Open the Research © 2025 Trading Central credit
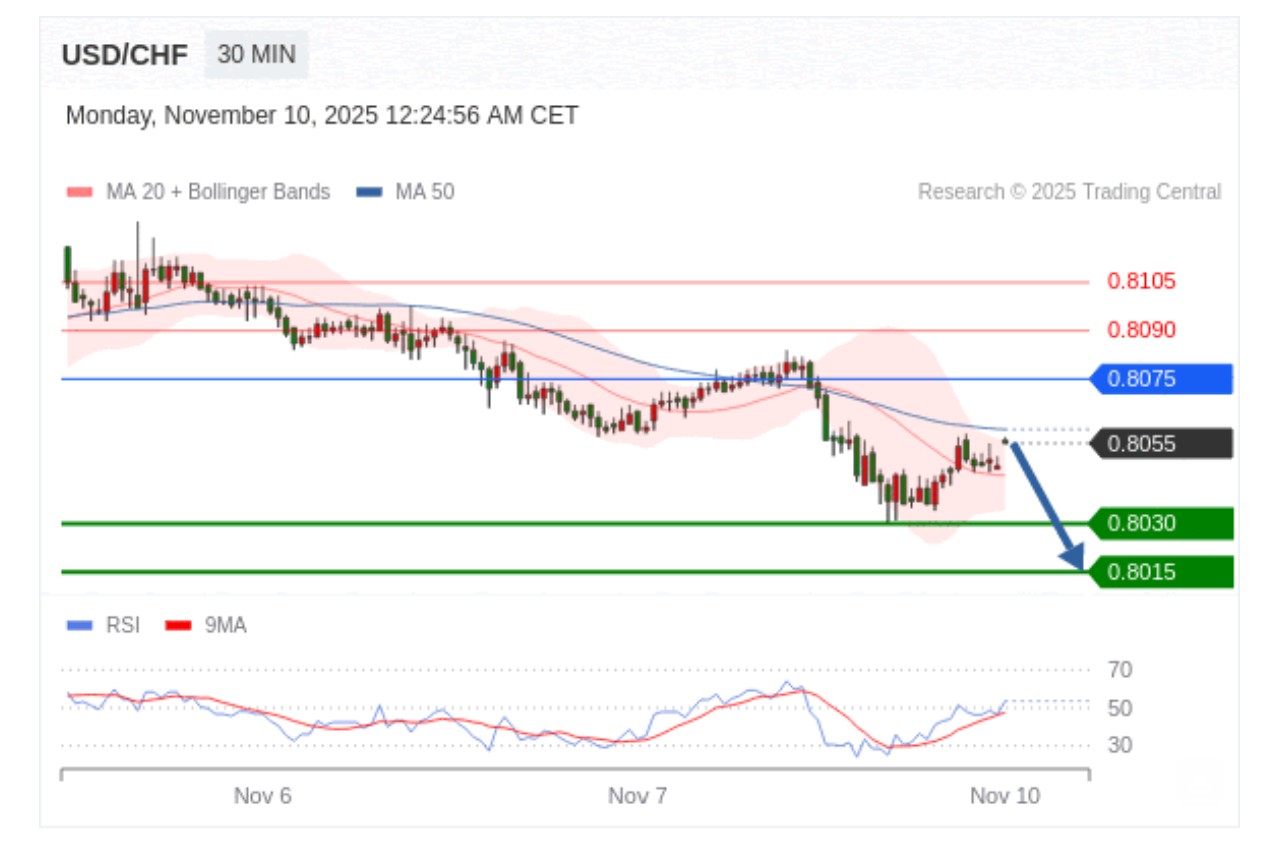The width and height of the screenshot is (1280, 862). coord(1069,192)
